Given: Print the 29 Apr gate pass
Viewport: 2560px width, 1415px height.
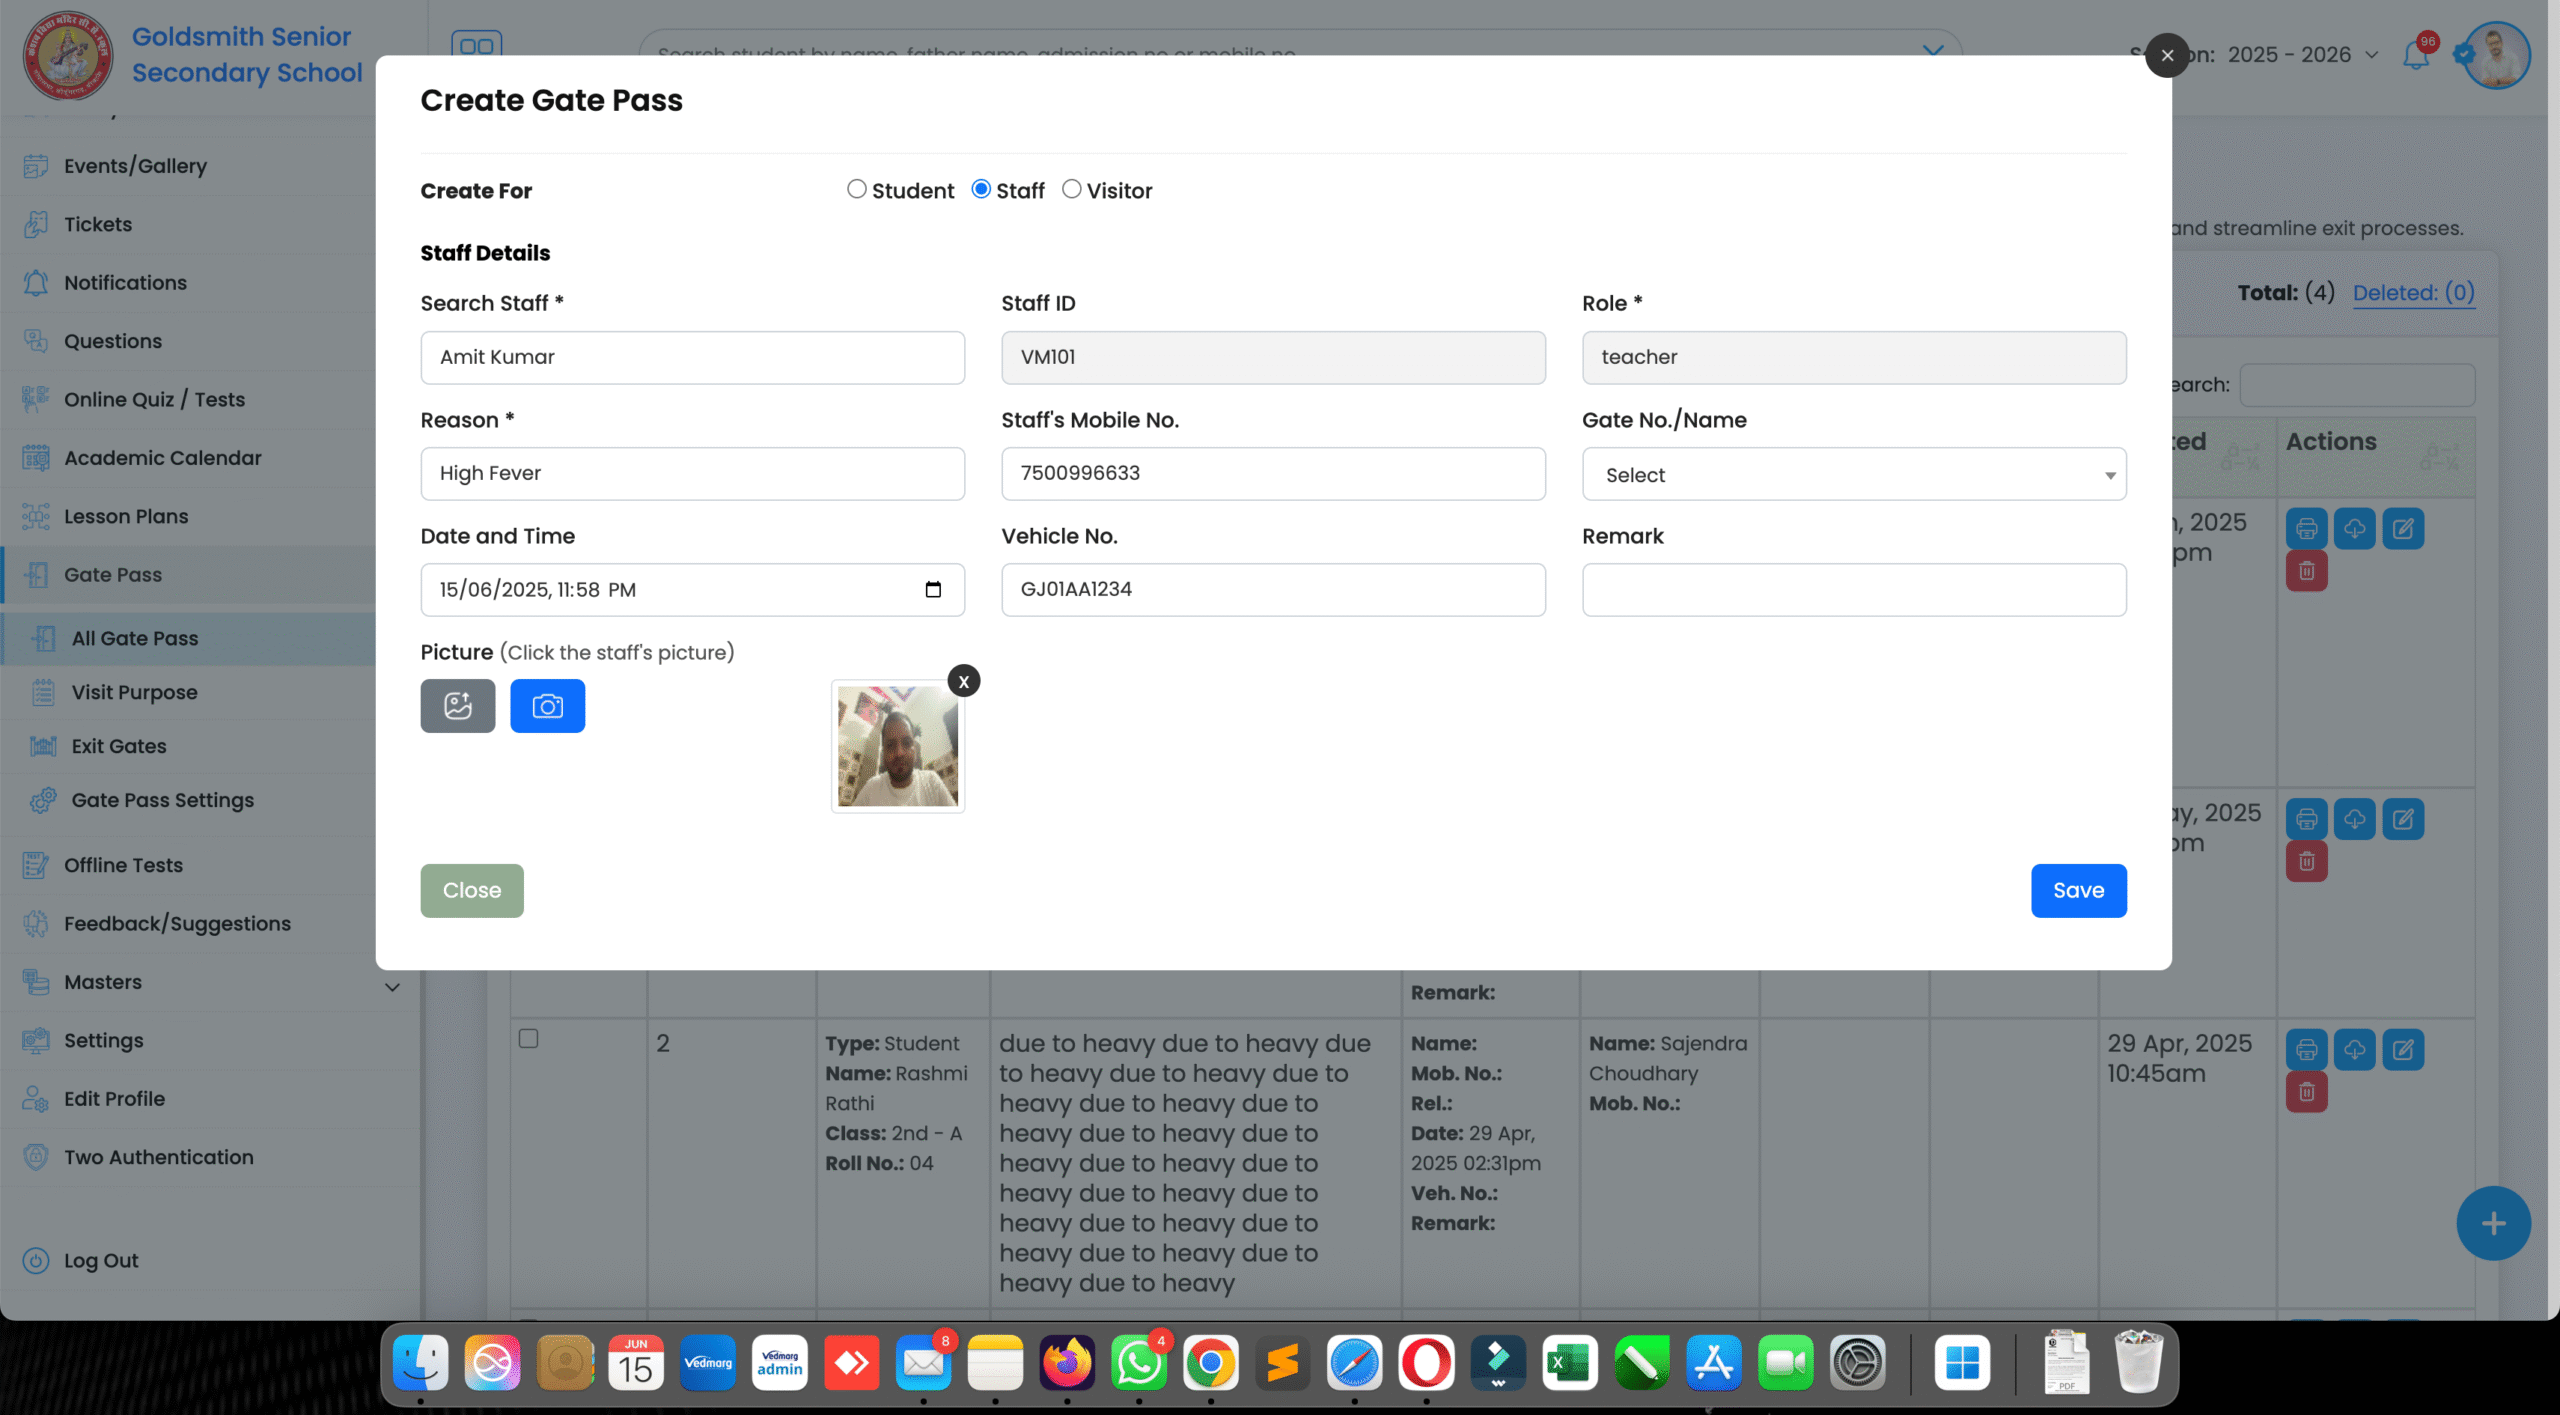Looking at the screenshot, I should 2307,1049.
